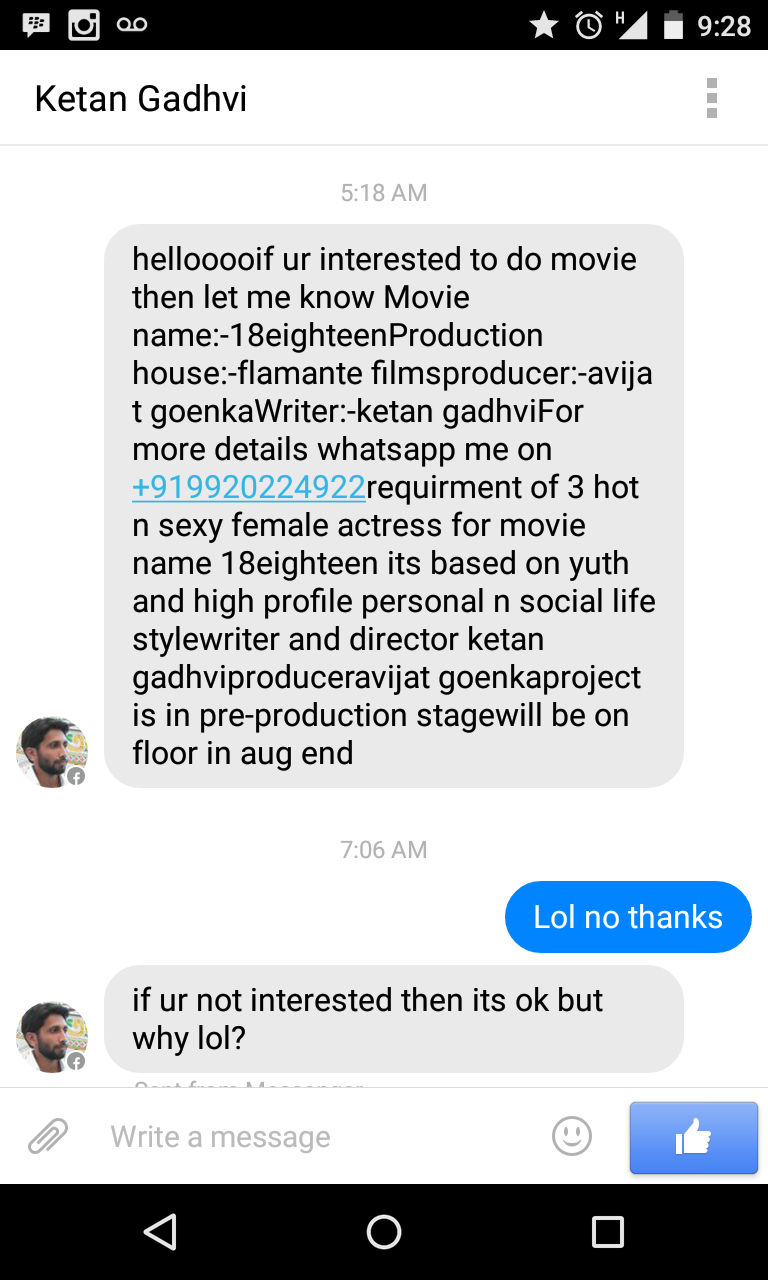Tap the paperclip attachment icon
Viewport: 768px width, 1280px height.
pyautogui.click(x=47, y=1136)
